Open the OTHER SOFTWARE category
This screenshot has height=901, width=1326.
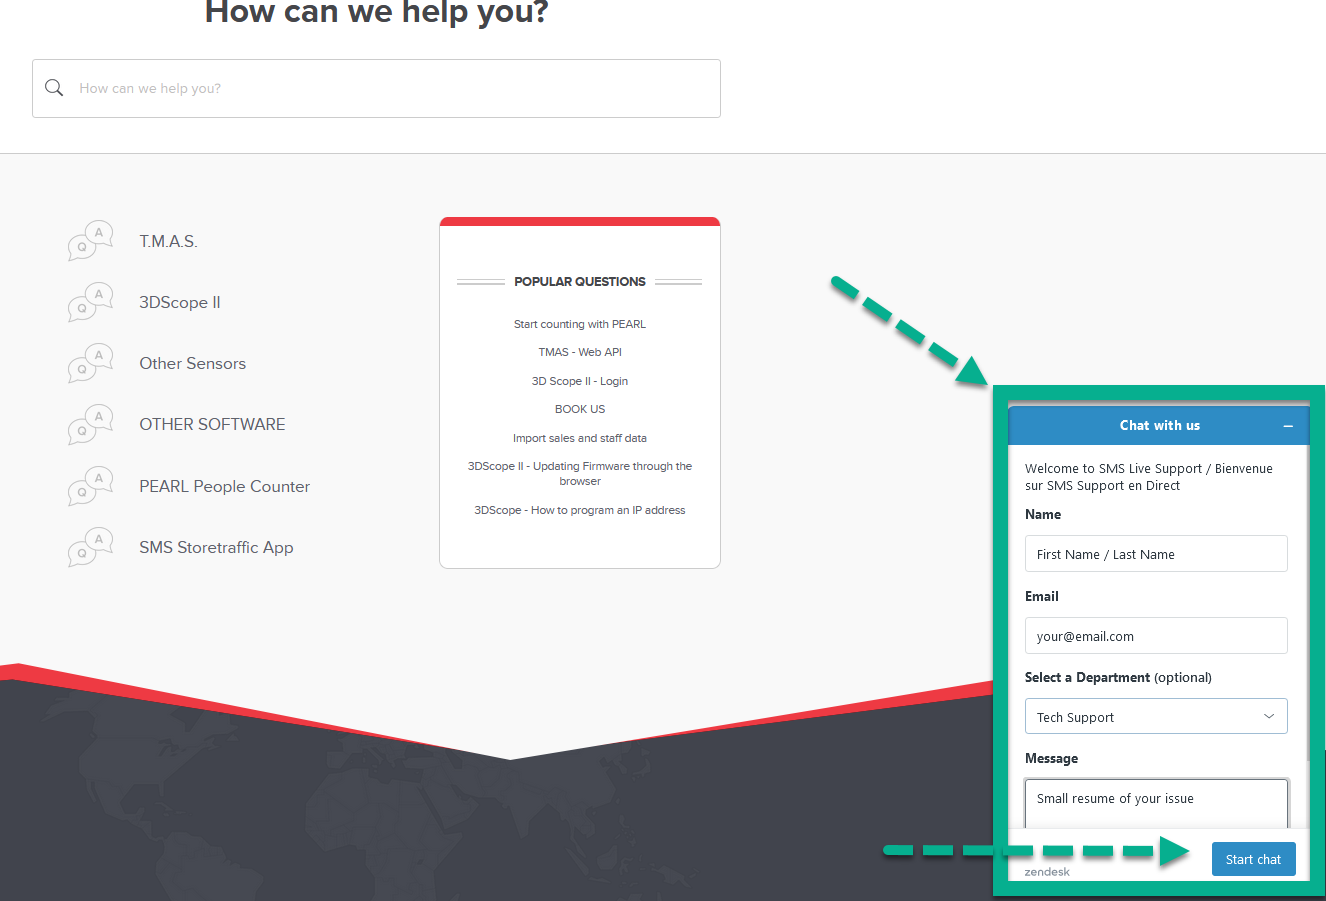(x=212, y=424)
